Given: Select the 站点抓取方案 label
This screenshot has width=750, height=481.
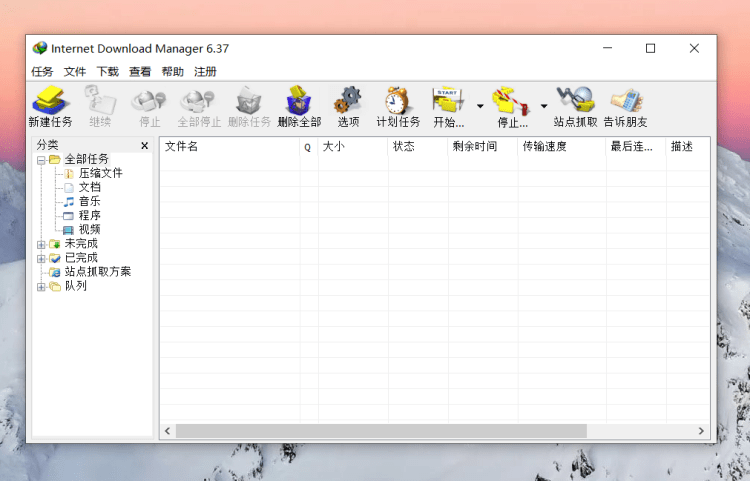Looking at the screenshot, I should [98, 272].
